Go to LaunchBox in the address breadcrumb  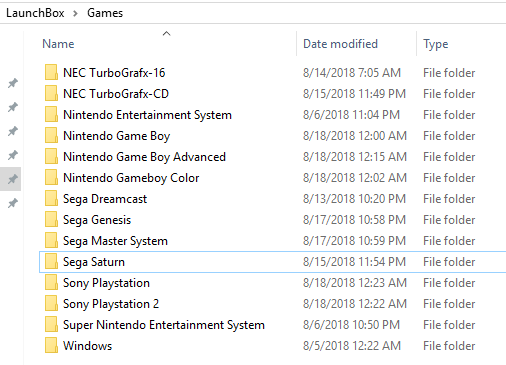[x=35, y=13]
